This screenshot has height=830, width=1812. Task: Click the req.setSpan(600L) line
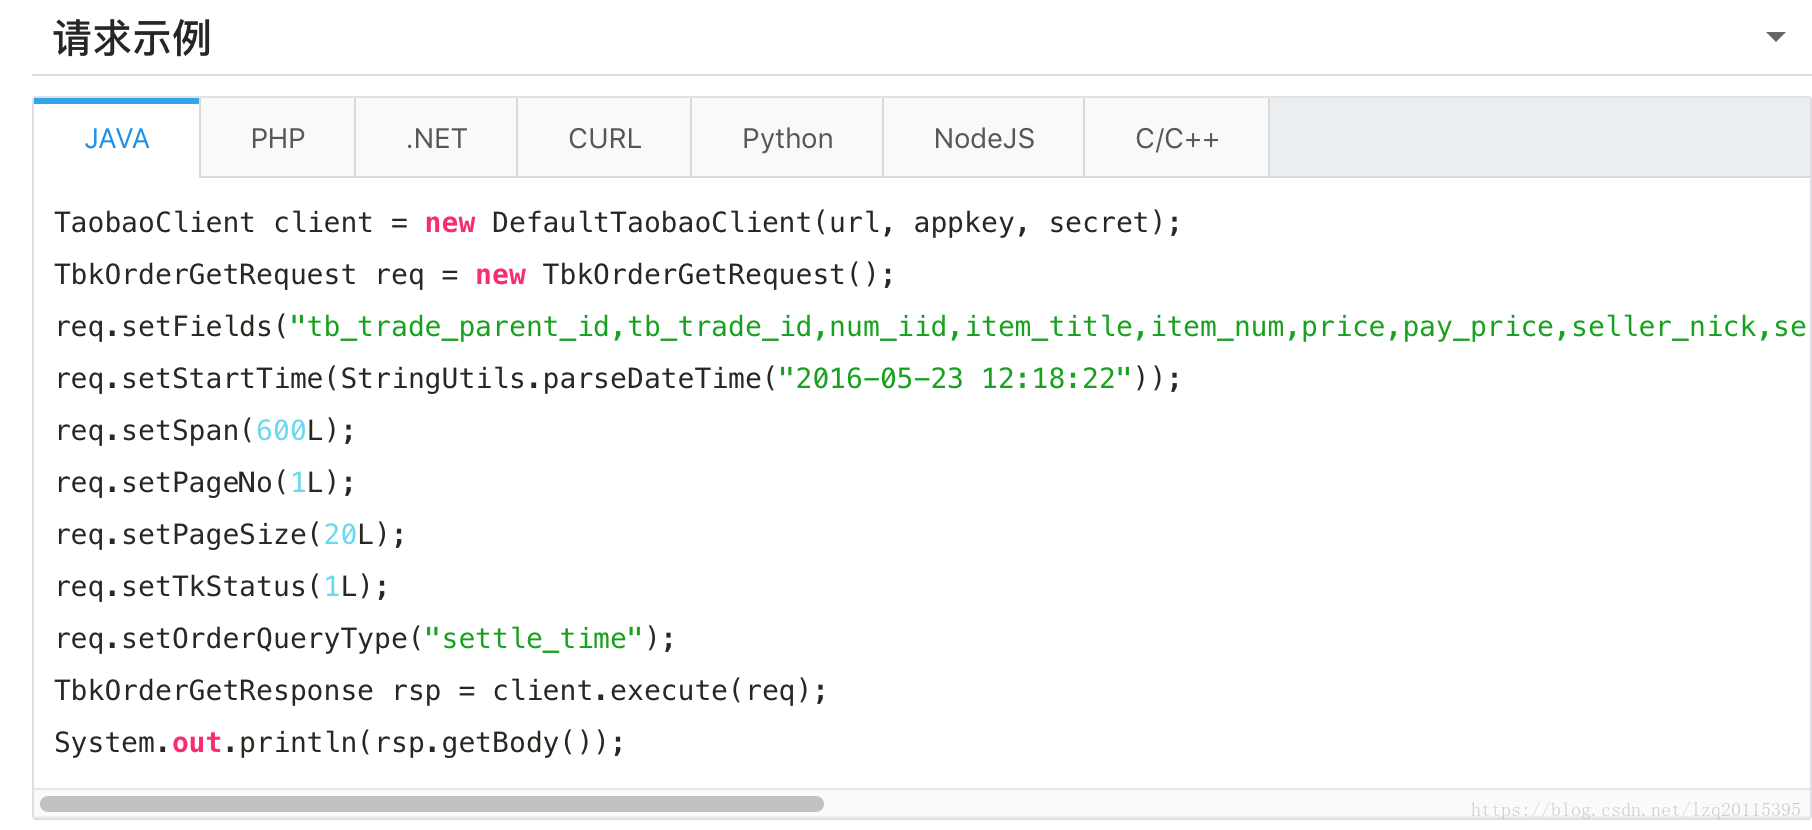coord(205,430)
